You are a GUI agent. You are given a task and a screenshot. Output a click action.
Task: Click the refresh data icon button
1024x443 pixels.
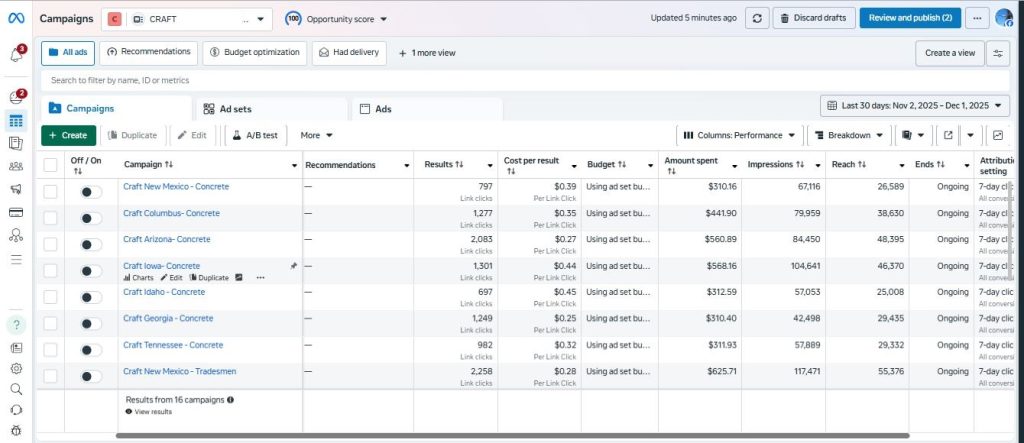pyautogui.click(x=758, y=18)
